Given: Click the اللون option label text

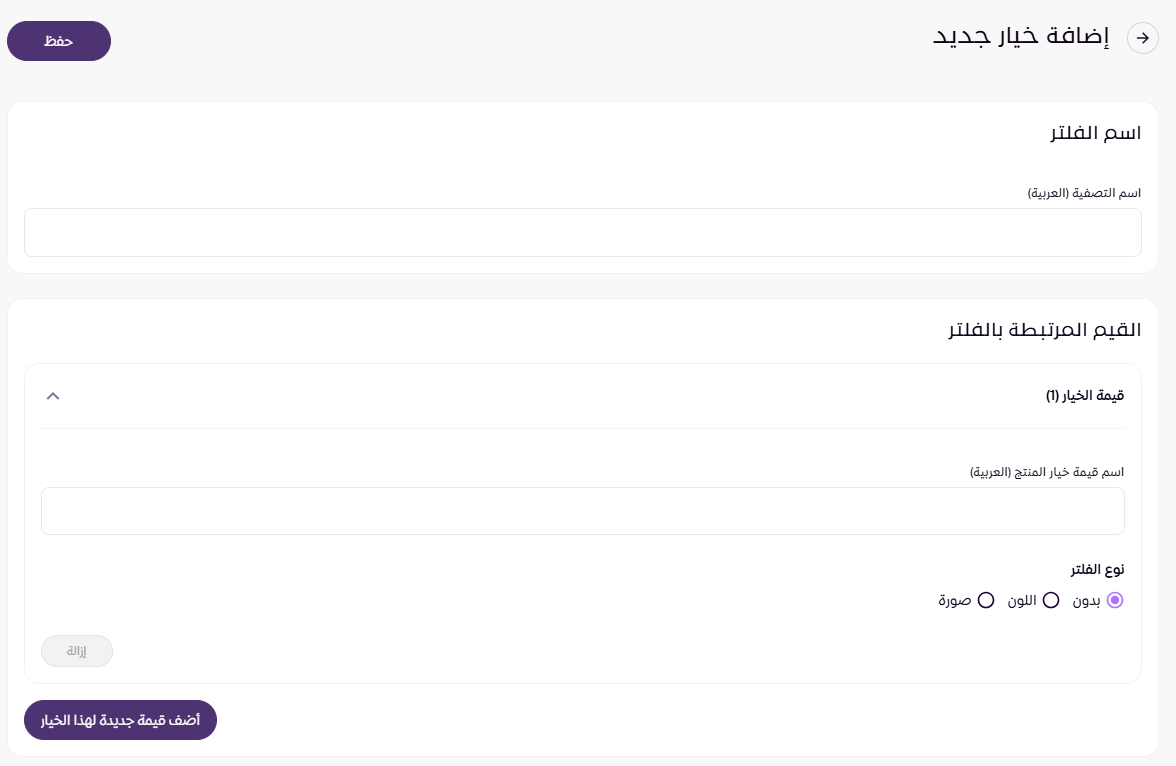Looking at the screenshot, I should (x=1022, y=601).
